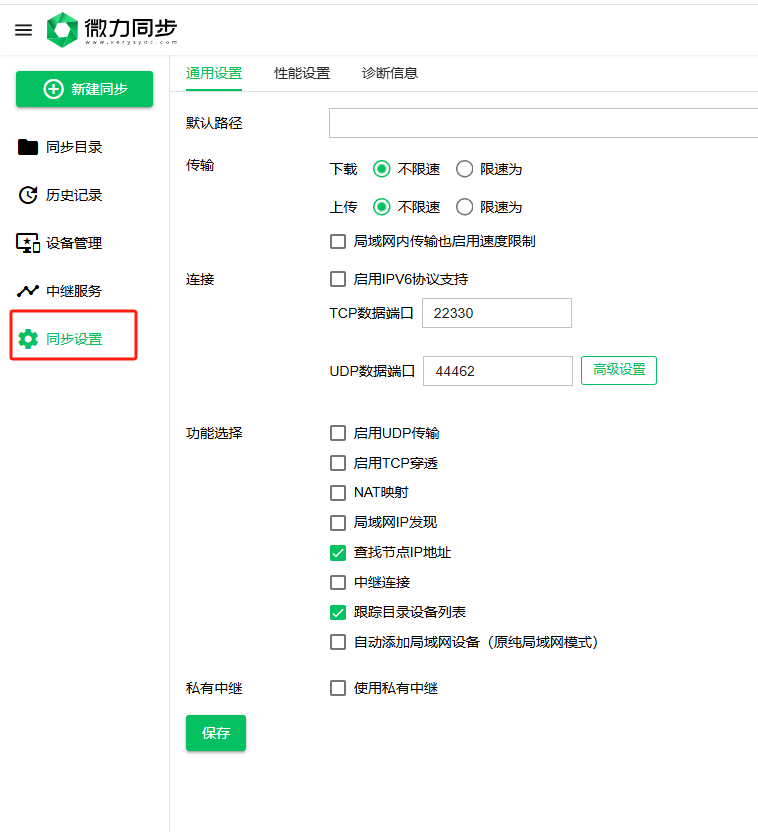The image size is (758, 832).
Task: Open 同步目录 folder icon
Action: [28, 147]
